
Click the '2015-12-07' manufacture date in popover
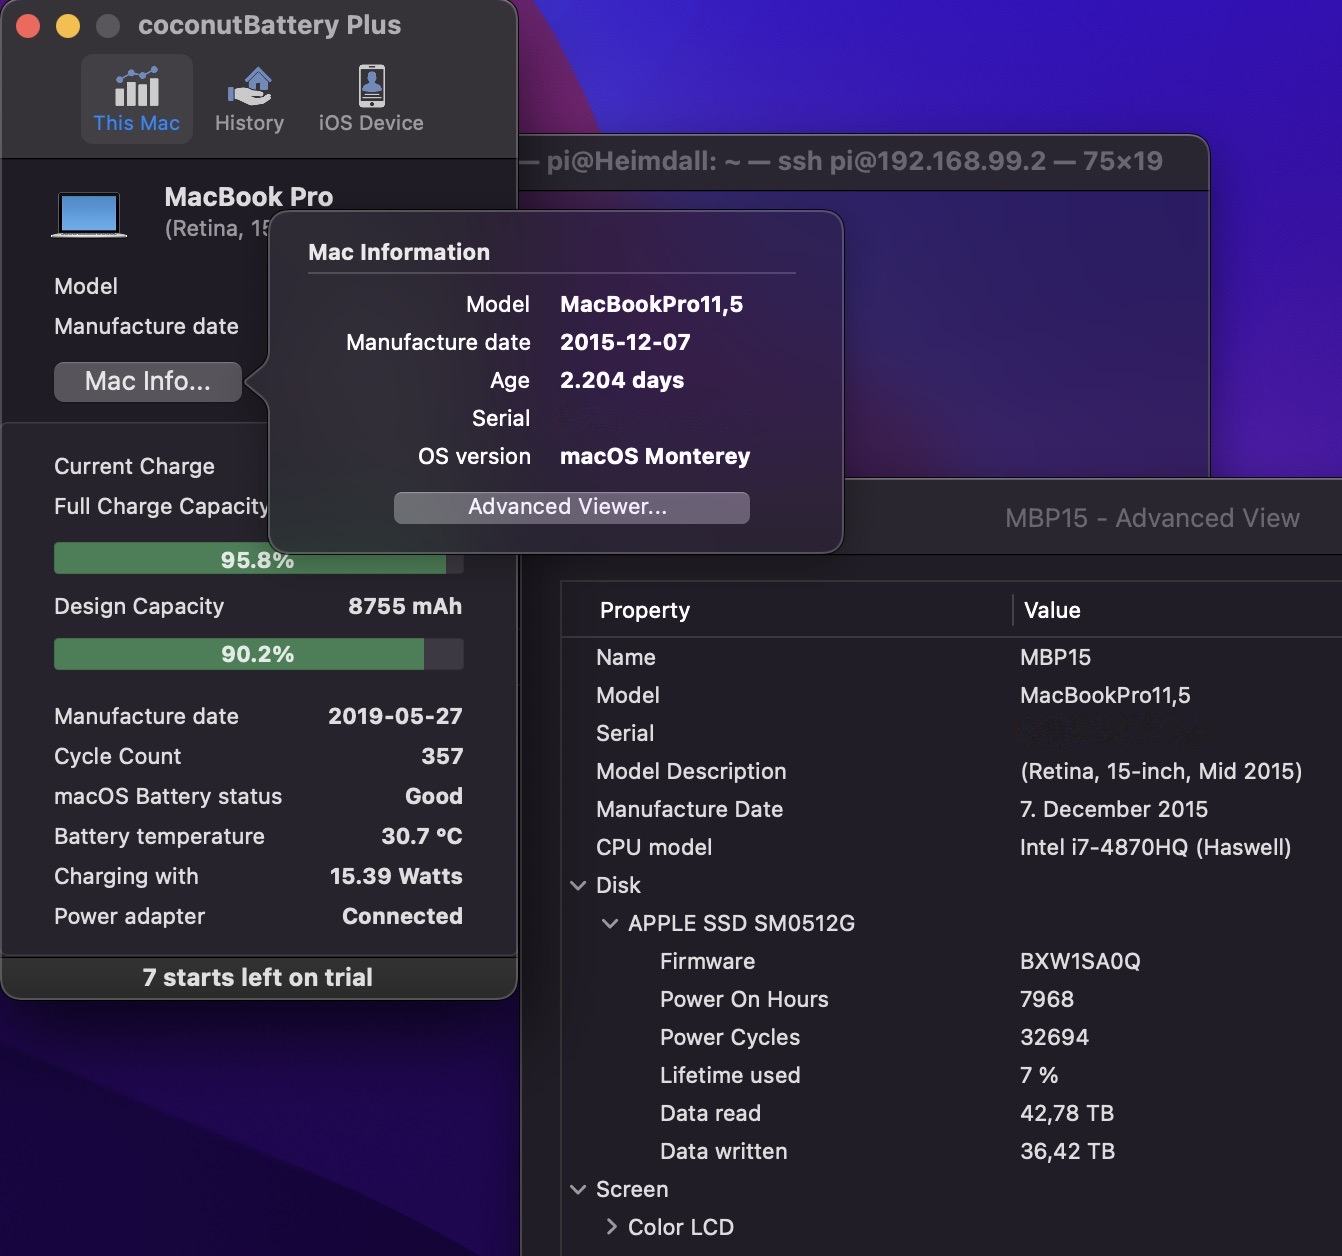tap(625, 342)
